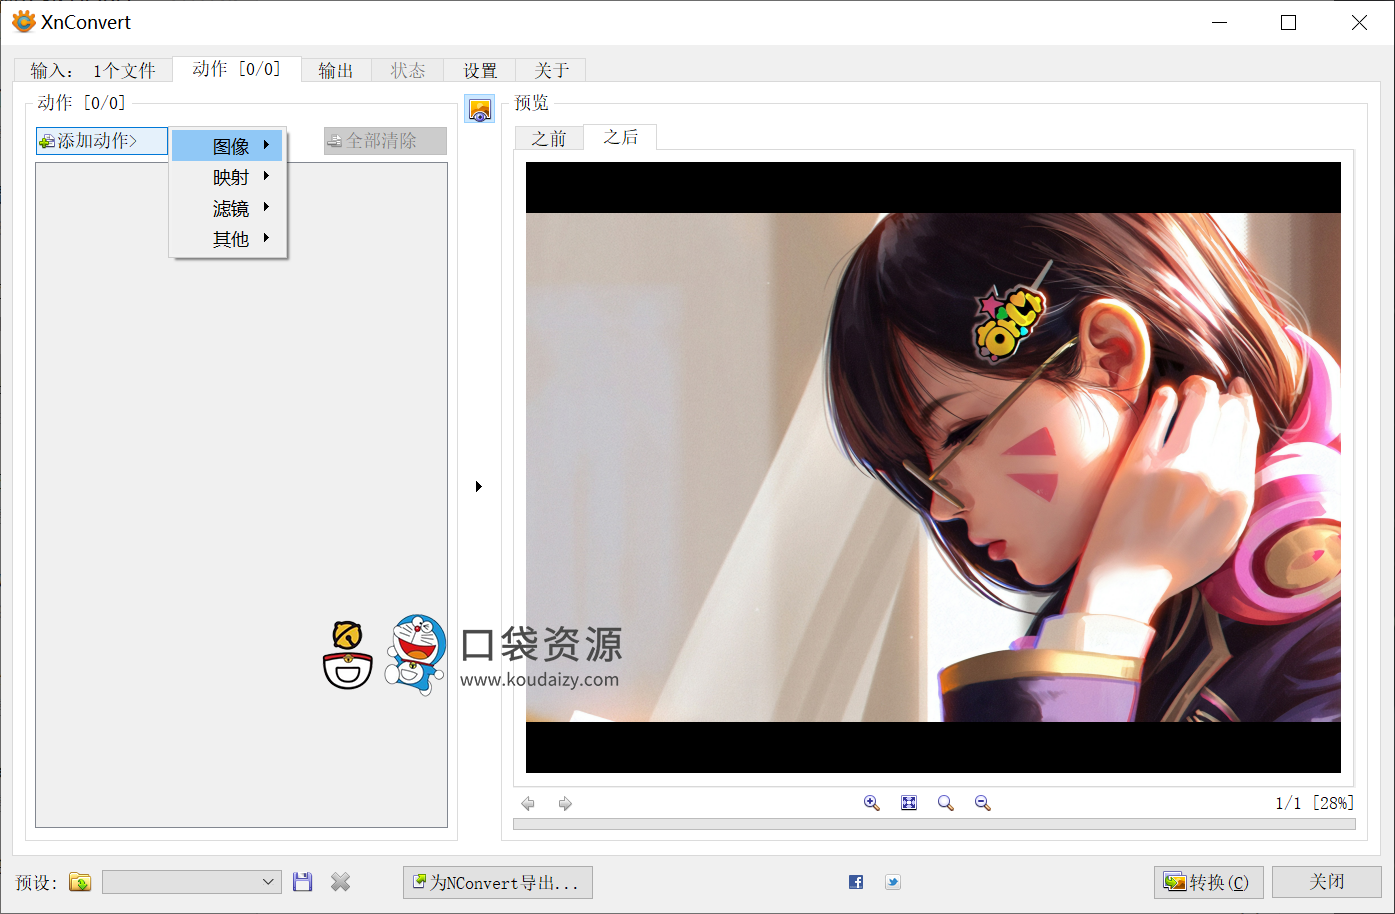The height and width of the screenshot is (914, 1395).
Task: Switch to the 动作 [0/0] tab
Action: [x=237, y=69]
